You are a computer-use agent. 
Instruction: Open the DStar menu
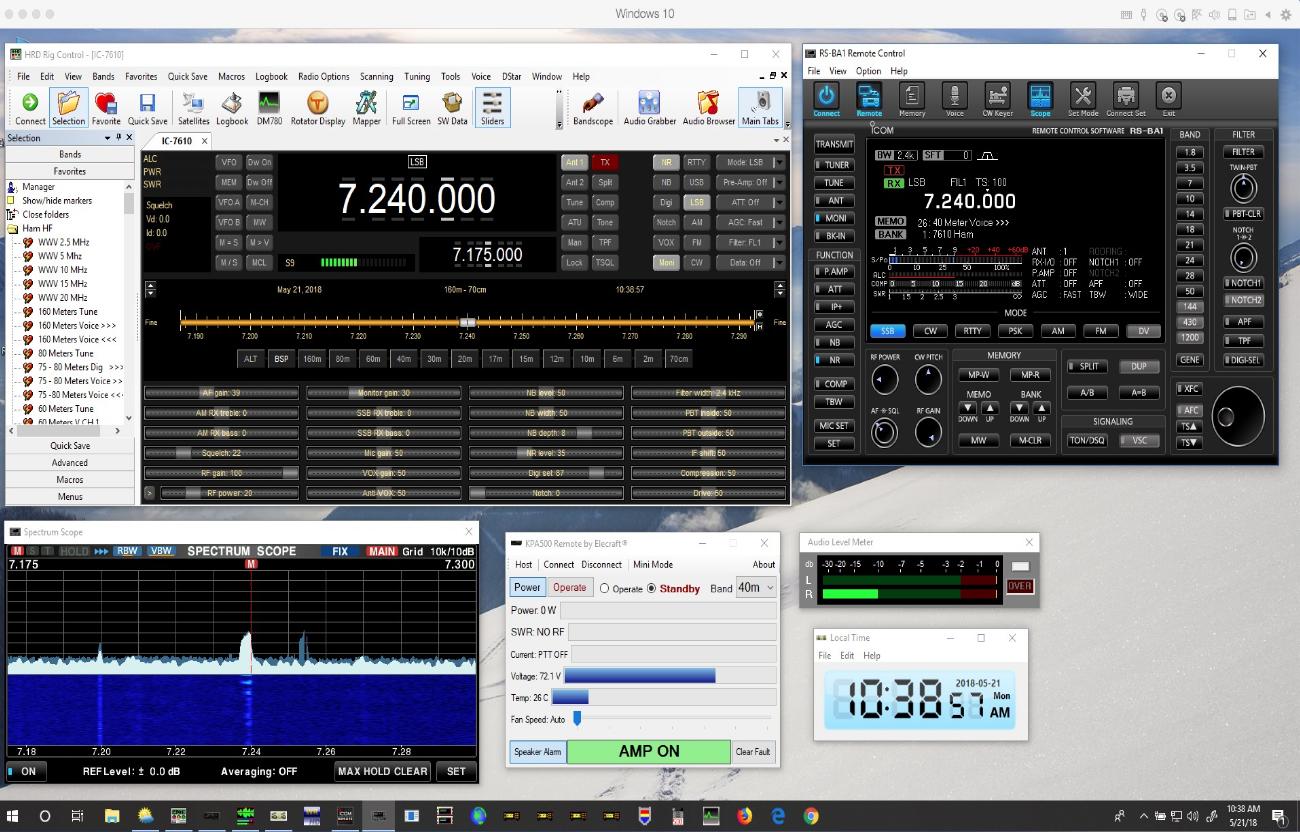click(x=511, y=76)
